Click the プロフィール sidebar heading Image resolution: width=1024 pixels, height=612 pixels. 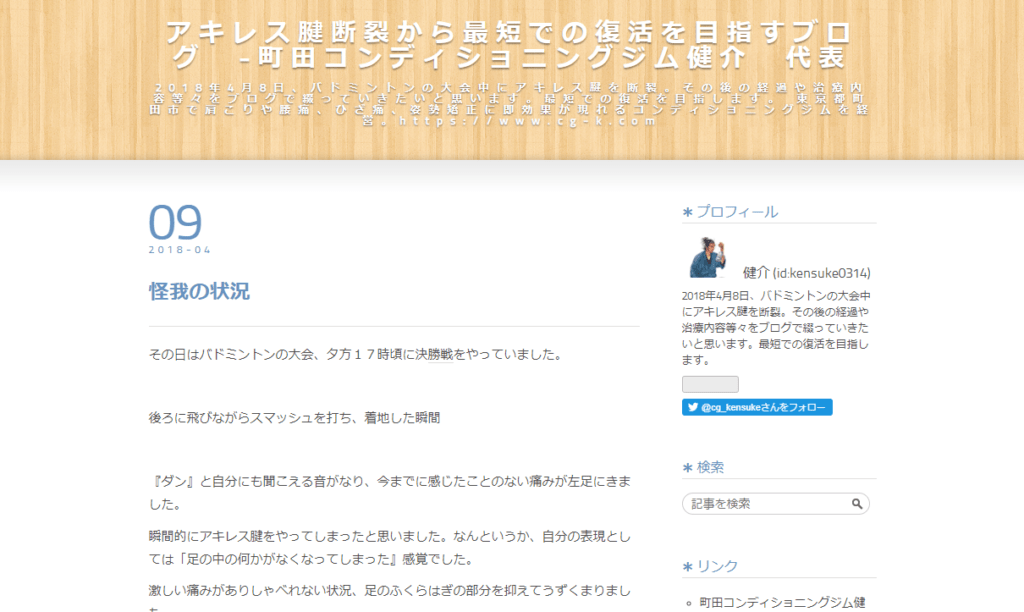tap(736, 212)
